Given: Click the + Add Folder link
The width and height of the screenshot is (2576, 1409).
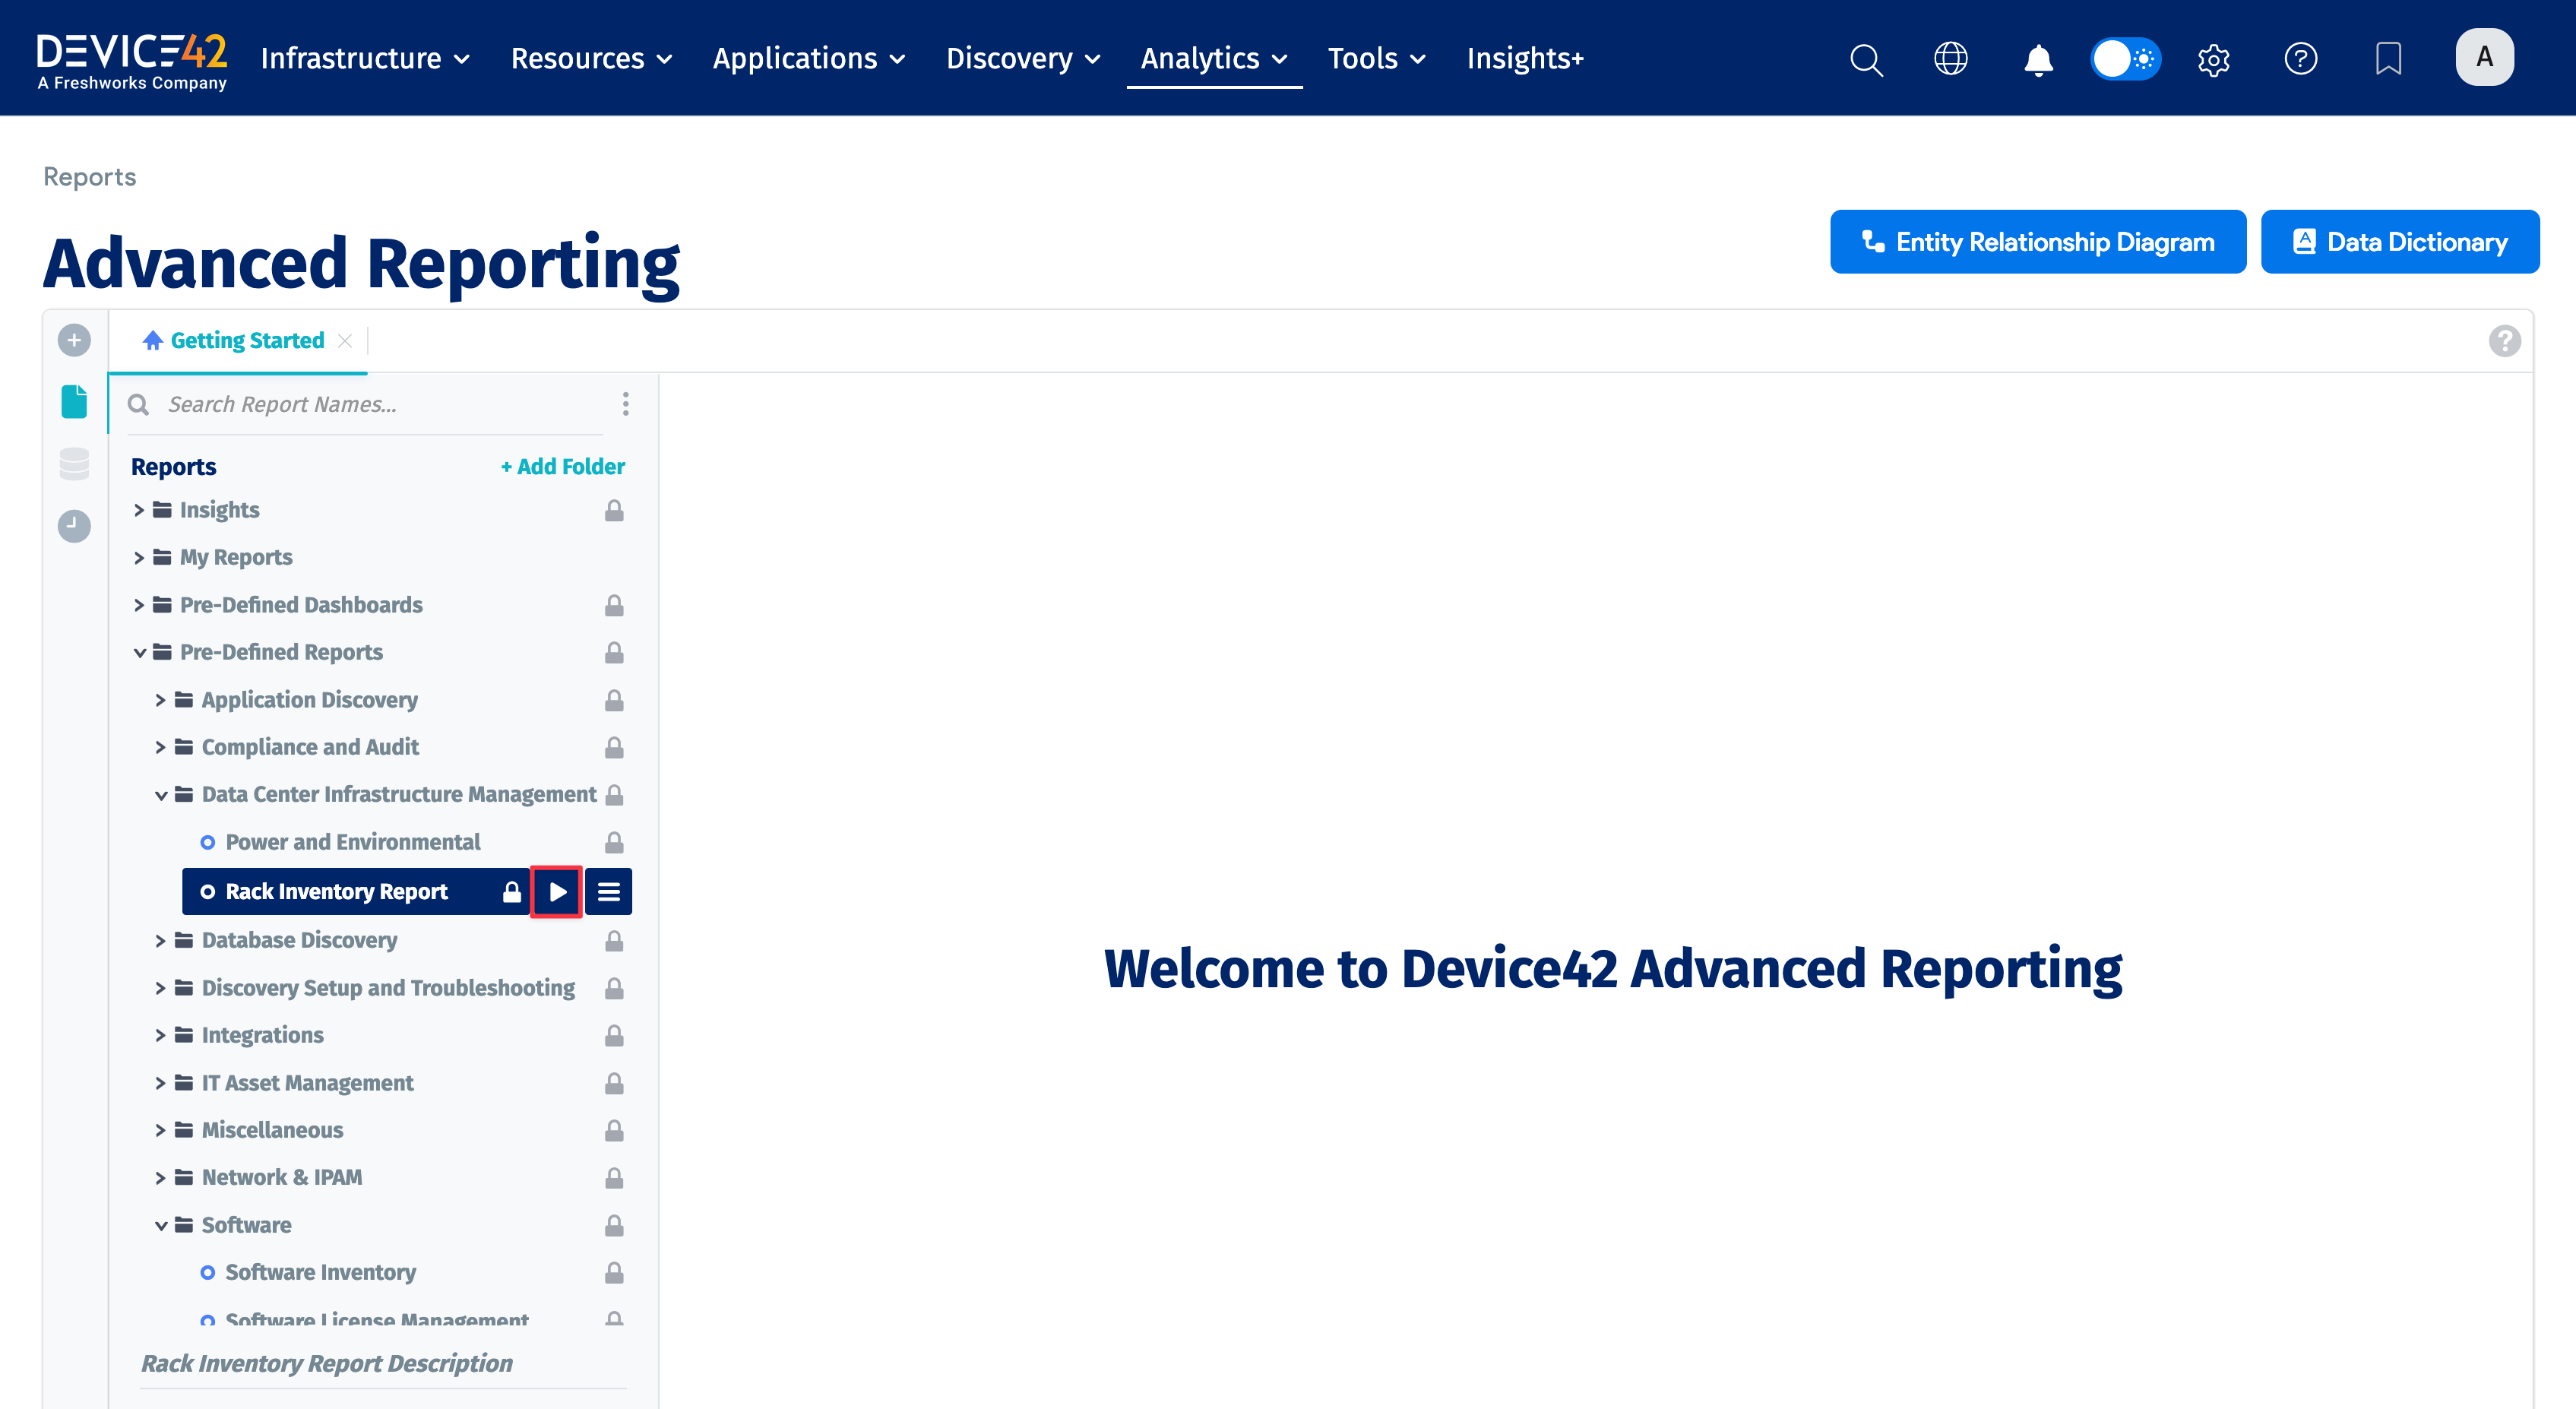Looking at the screenshot, I should click(x=563, y=466).
